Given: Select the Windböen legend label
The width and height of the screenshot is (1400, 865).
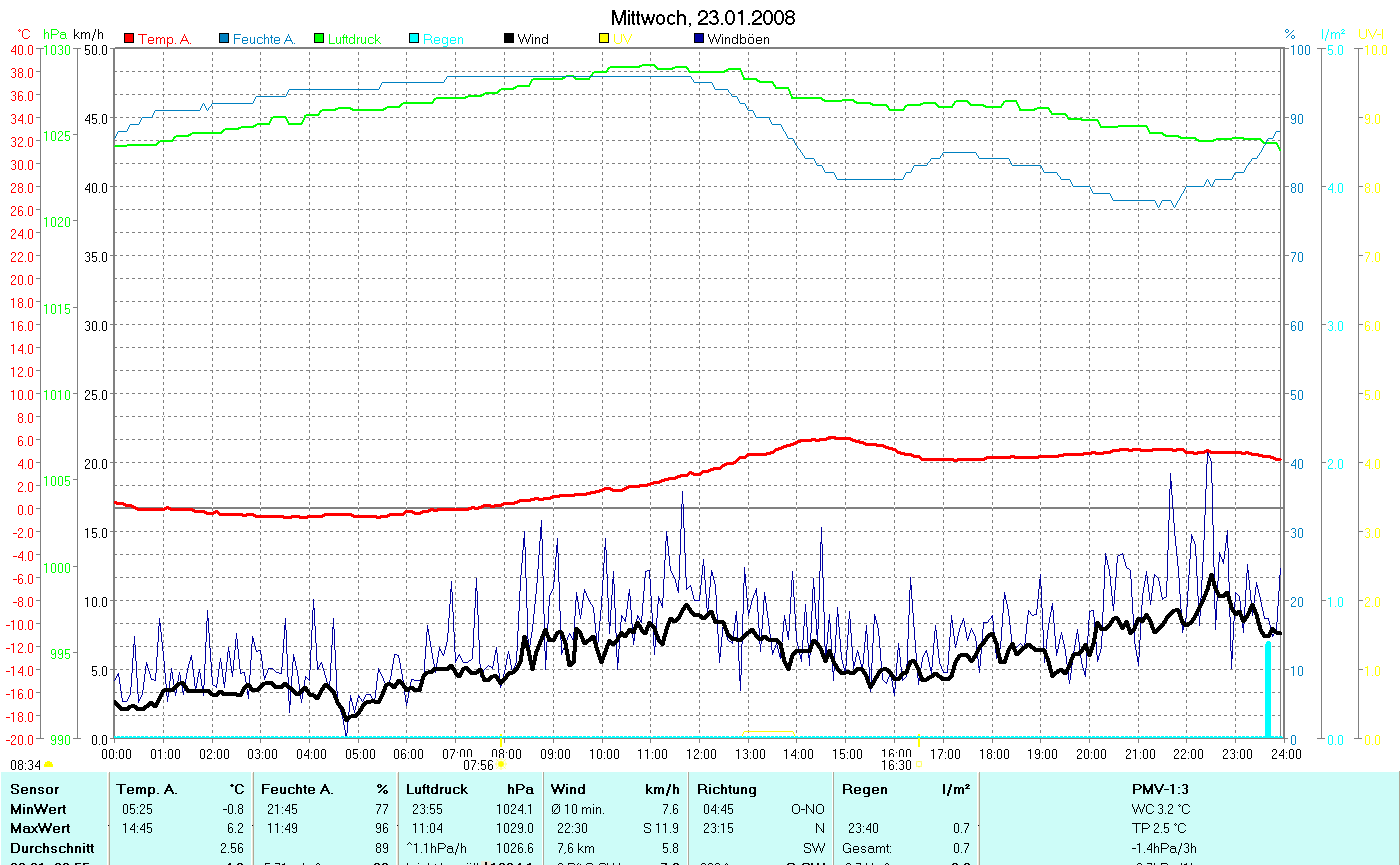Looking at the screenshot, I should point(738,39).
